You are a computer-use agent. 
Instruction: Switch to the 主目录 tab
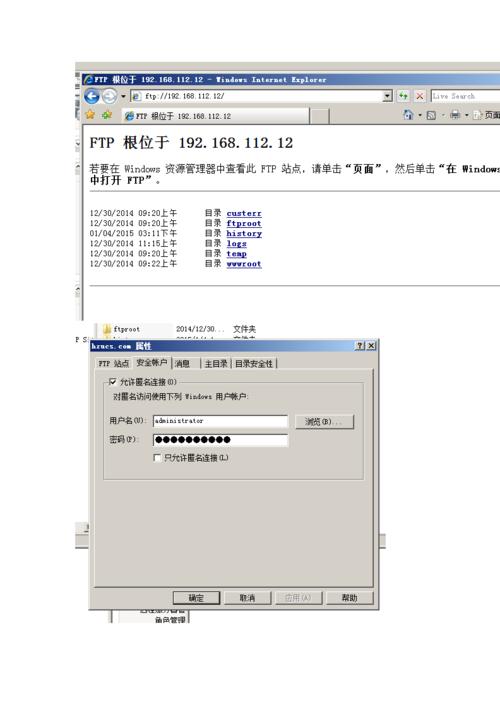[x=216, y=363]
